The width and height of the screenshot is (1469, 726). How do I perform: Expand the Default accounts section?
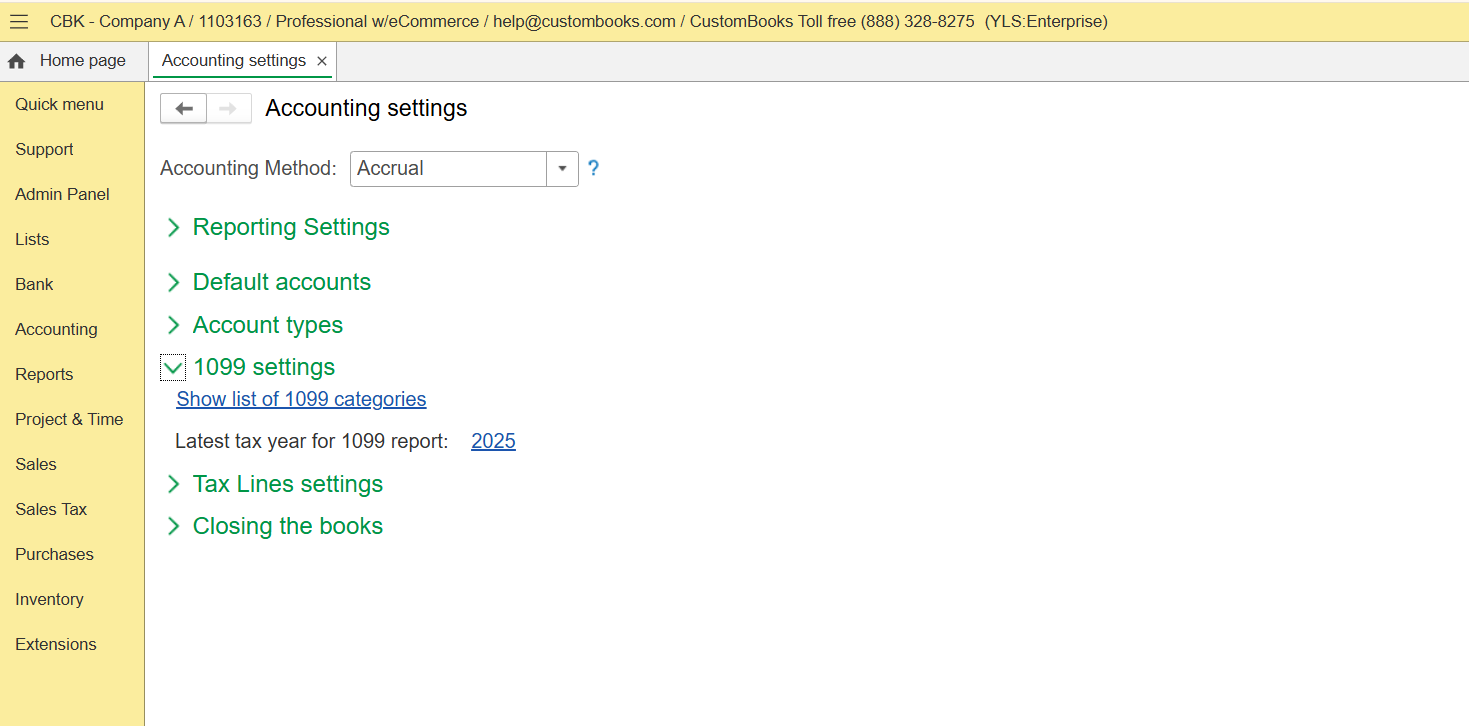click(x=174, y=283)
